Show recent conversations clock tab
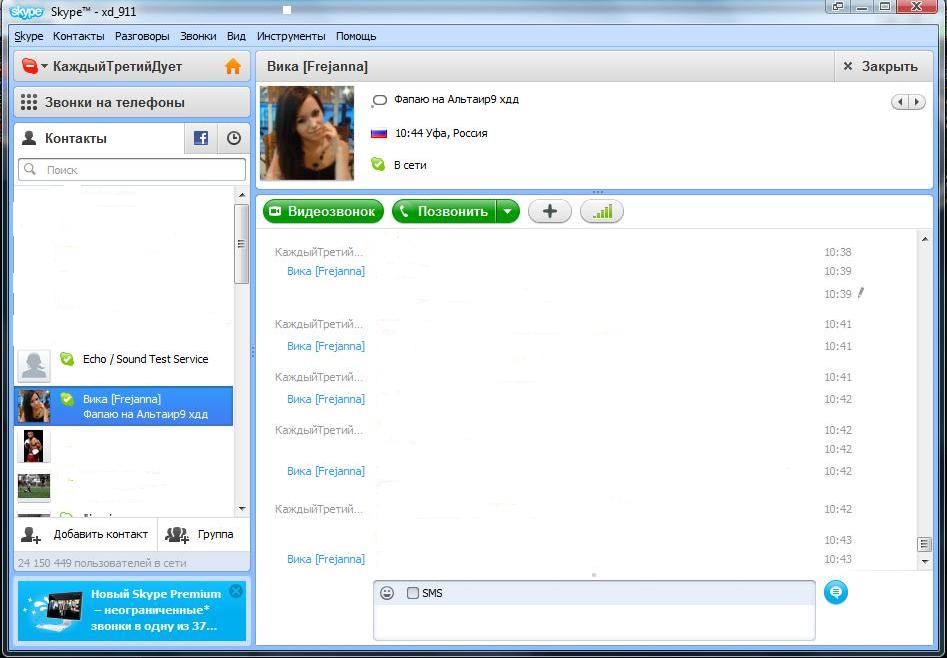This screenshot has height=658, width=947. pos(234,138)
